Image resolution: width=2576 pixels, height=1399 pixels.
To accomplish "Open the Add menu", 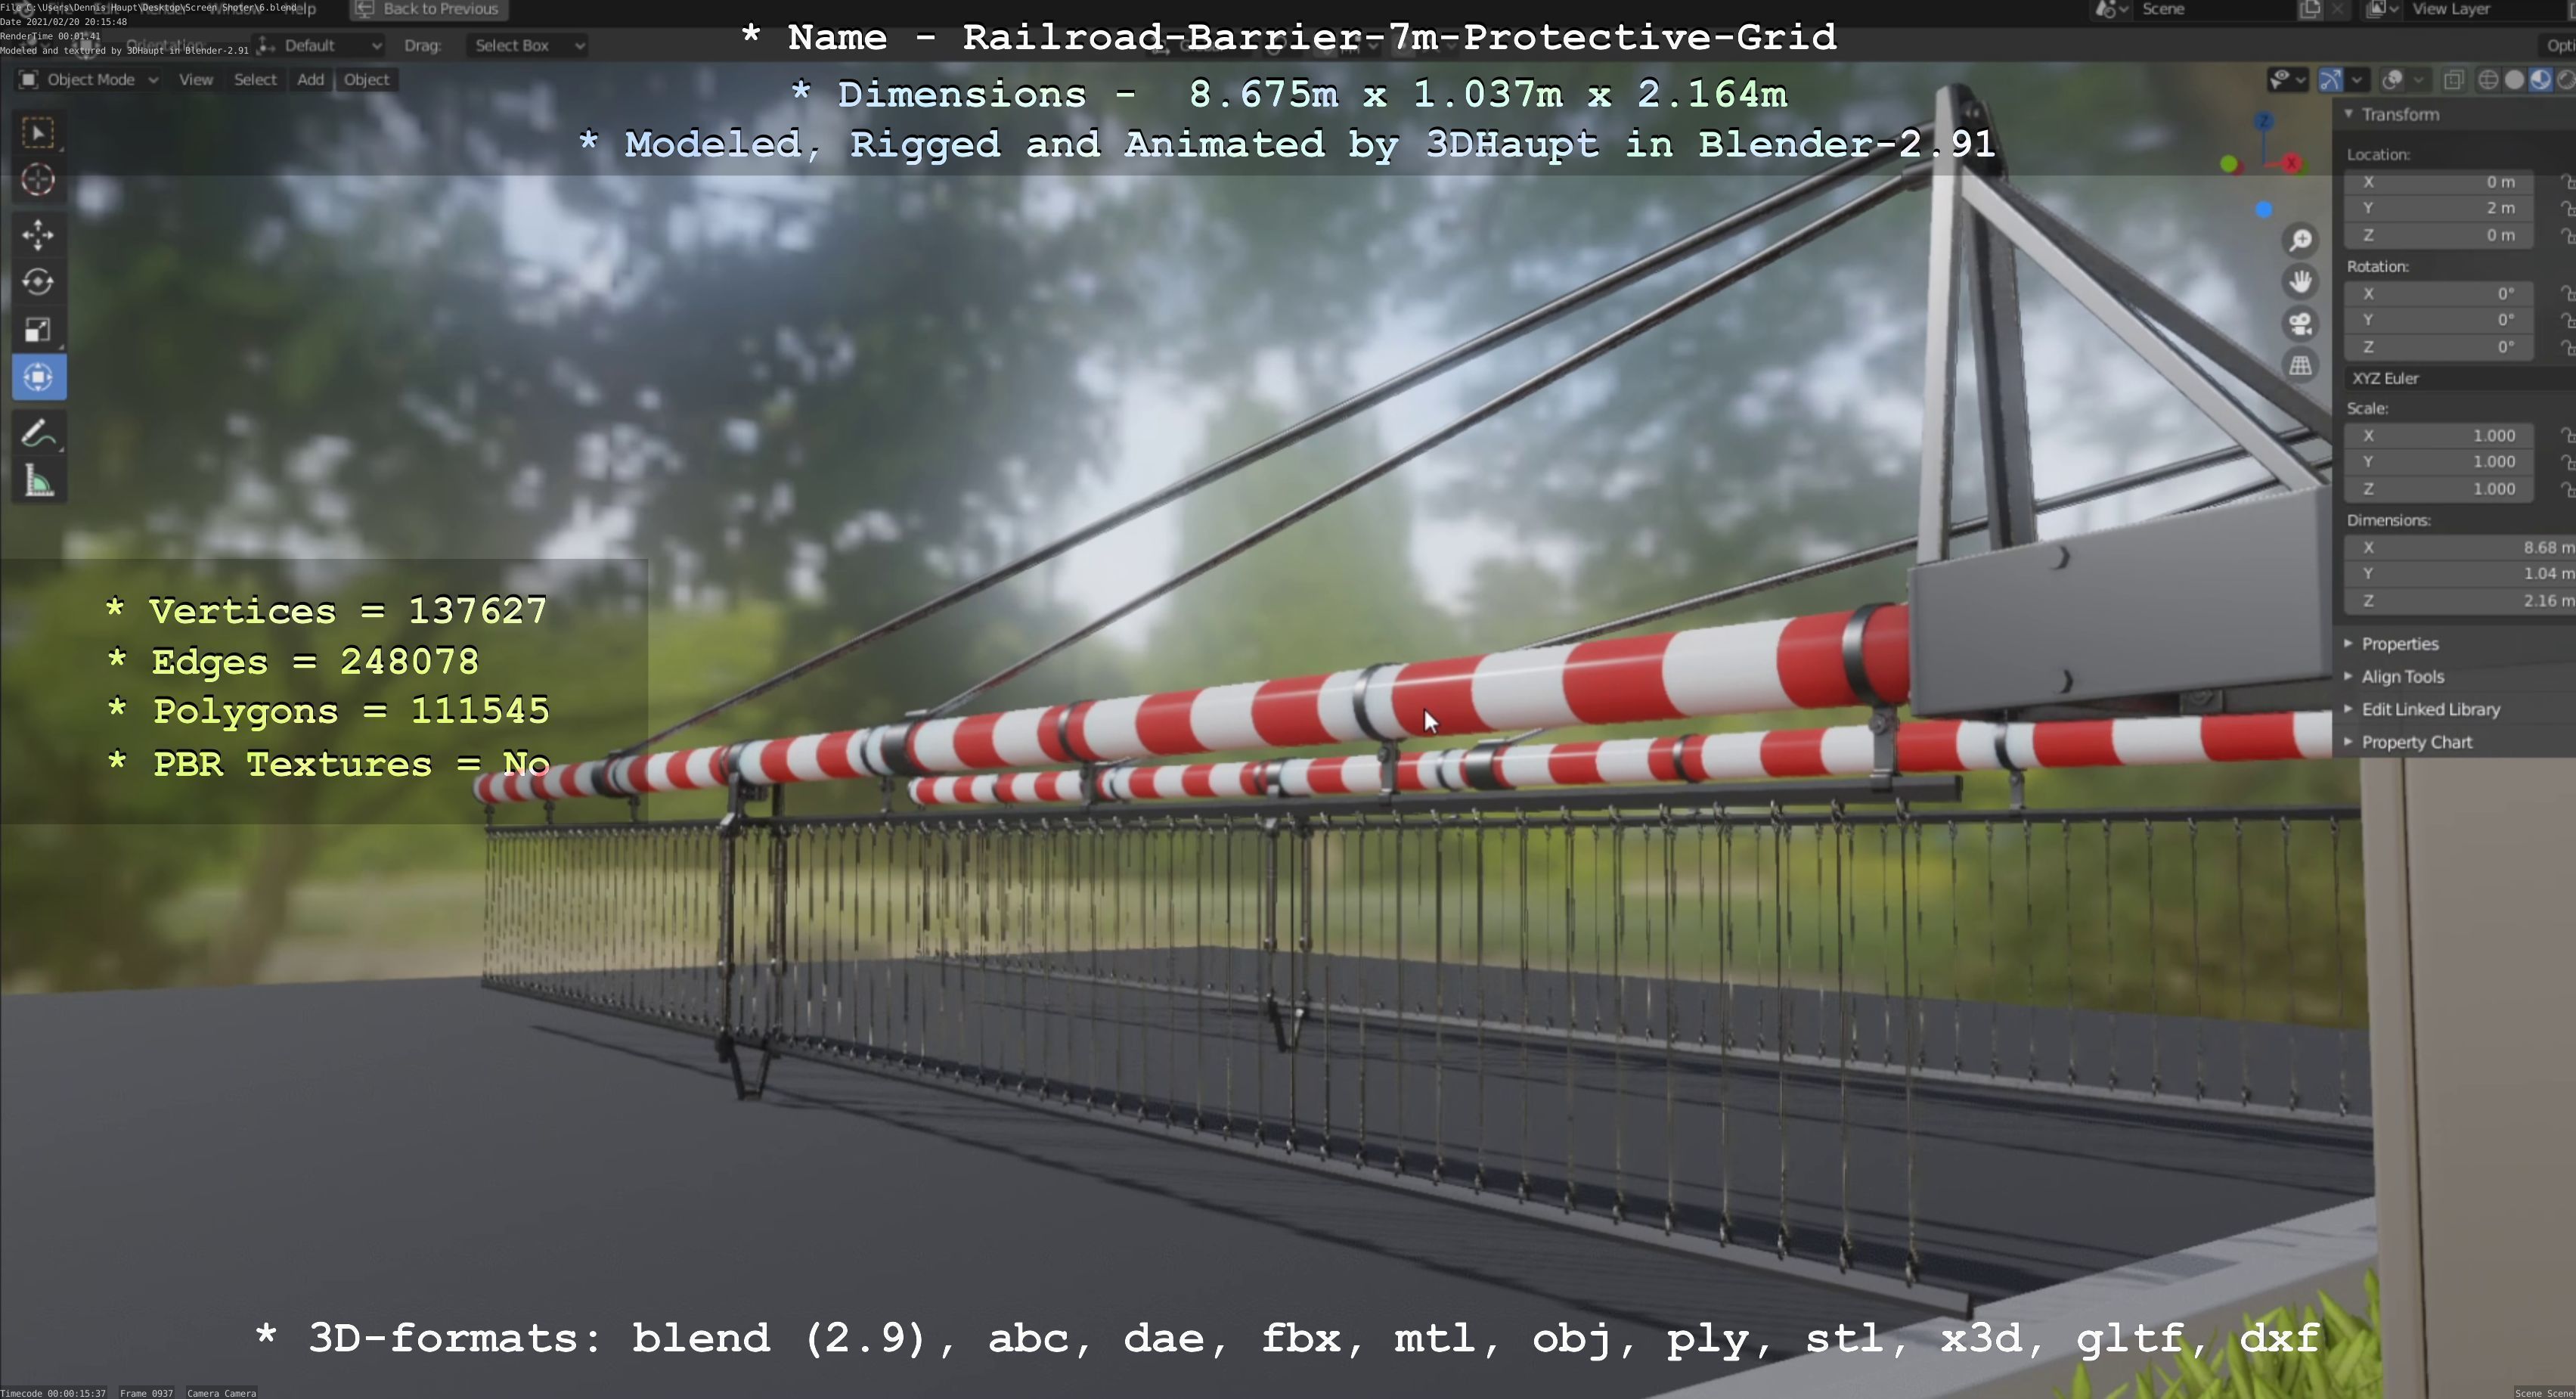I will point(310,79).
